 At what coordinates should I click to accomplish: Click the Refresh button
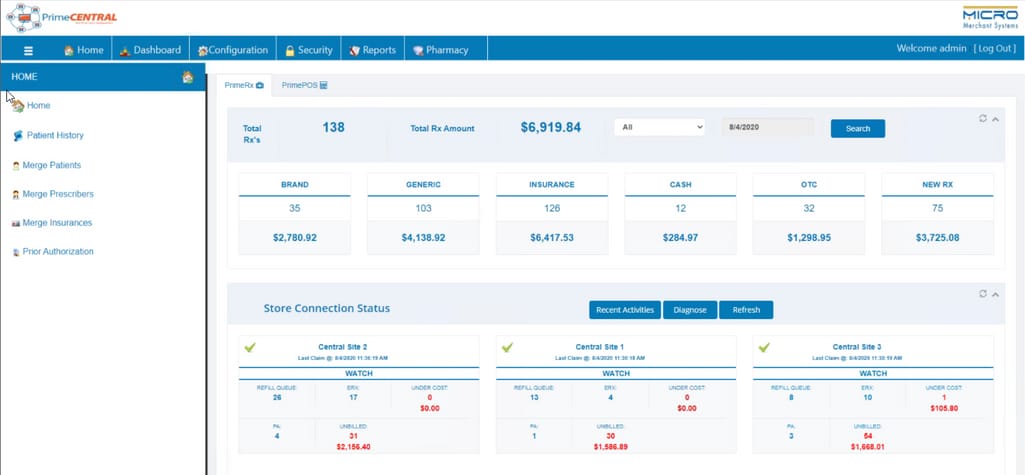point(746,310)
